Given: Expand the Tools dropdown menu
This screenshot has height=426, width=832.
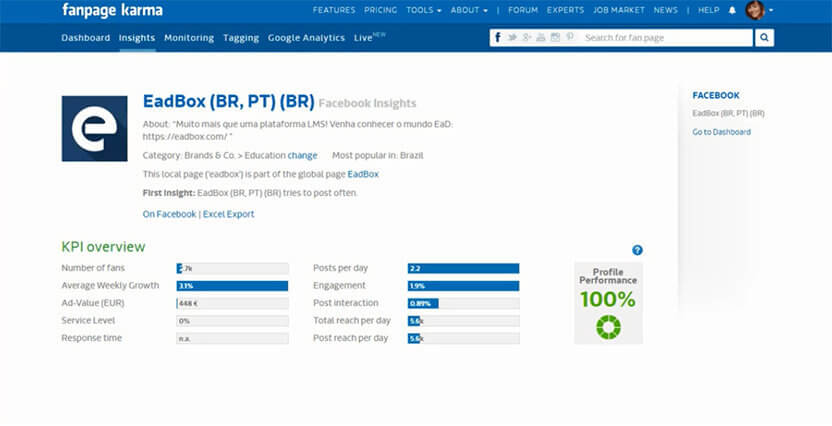Looking at the screenshot, I should coord(423,10).
